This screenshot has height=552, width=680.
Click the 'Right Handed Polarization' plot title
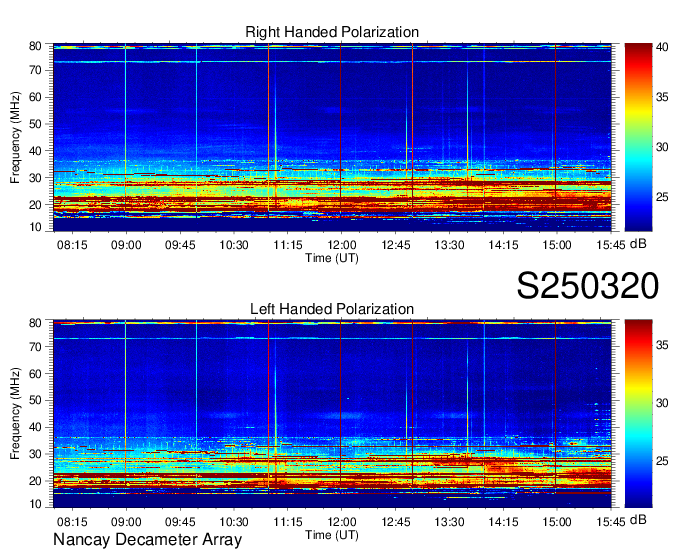332,32
